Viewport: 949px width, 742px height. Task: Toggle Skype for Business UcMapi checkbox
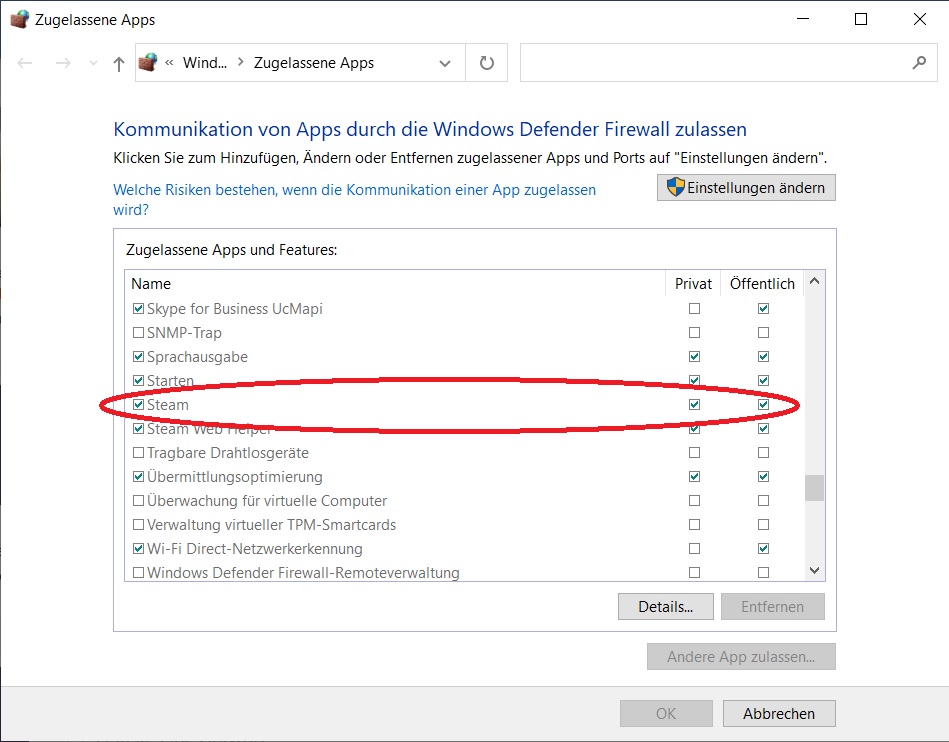(x=139, y=309)
